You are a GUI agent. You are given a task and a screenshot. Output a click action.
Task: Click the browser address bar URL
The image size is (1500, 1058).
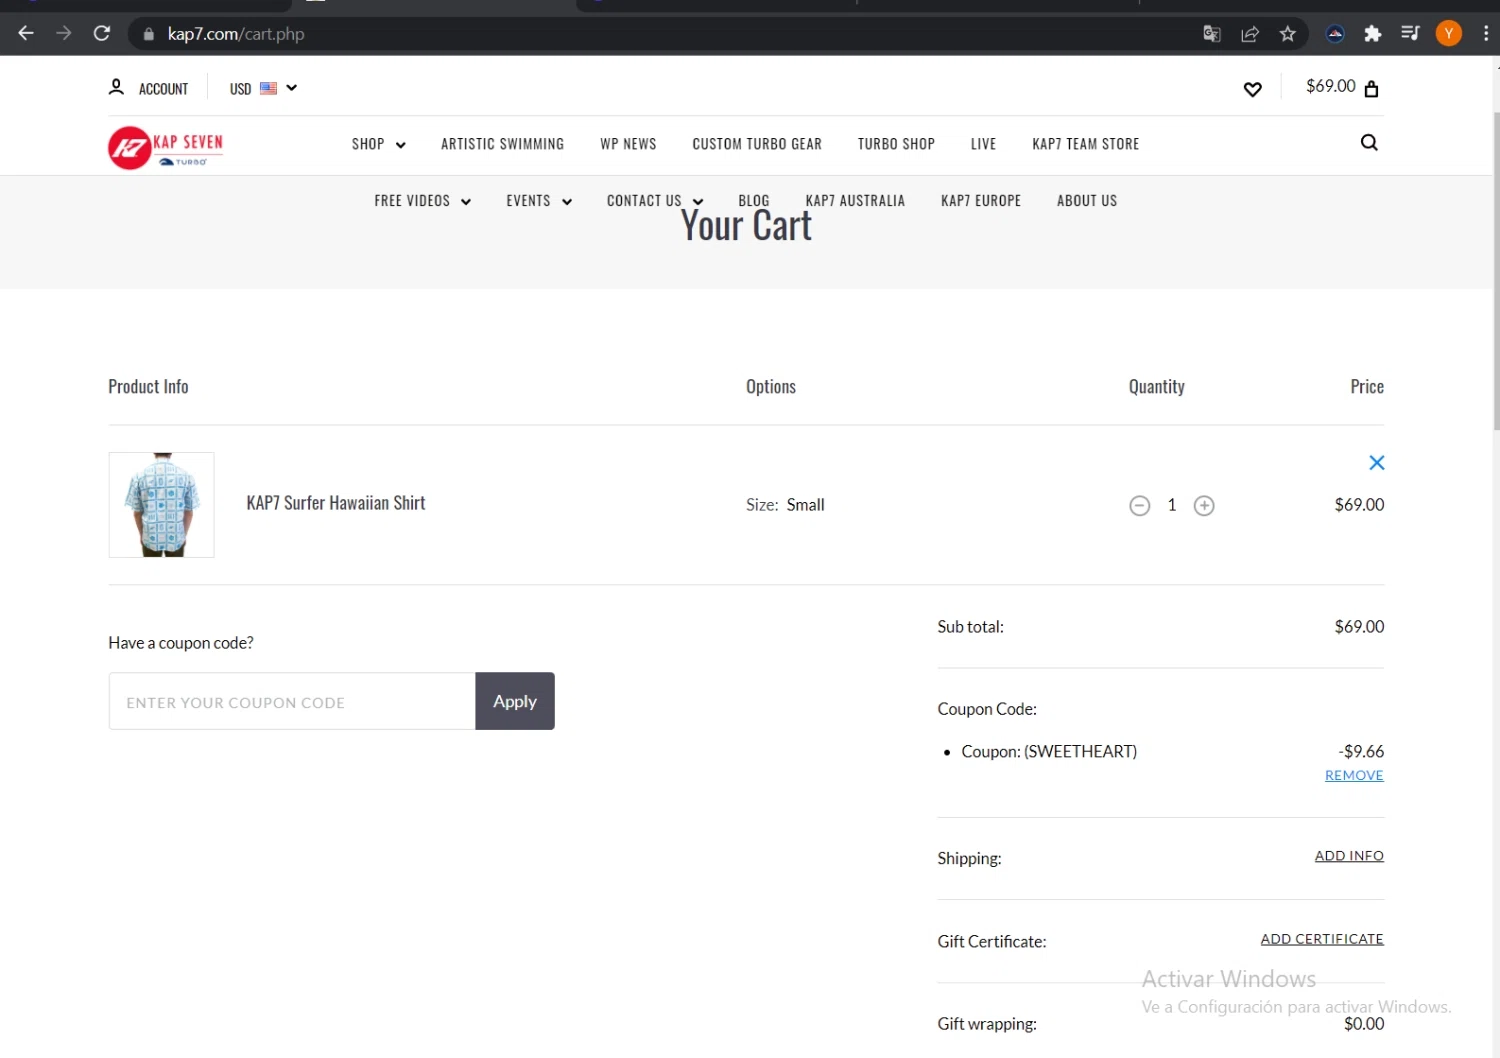tap(236, 34)
